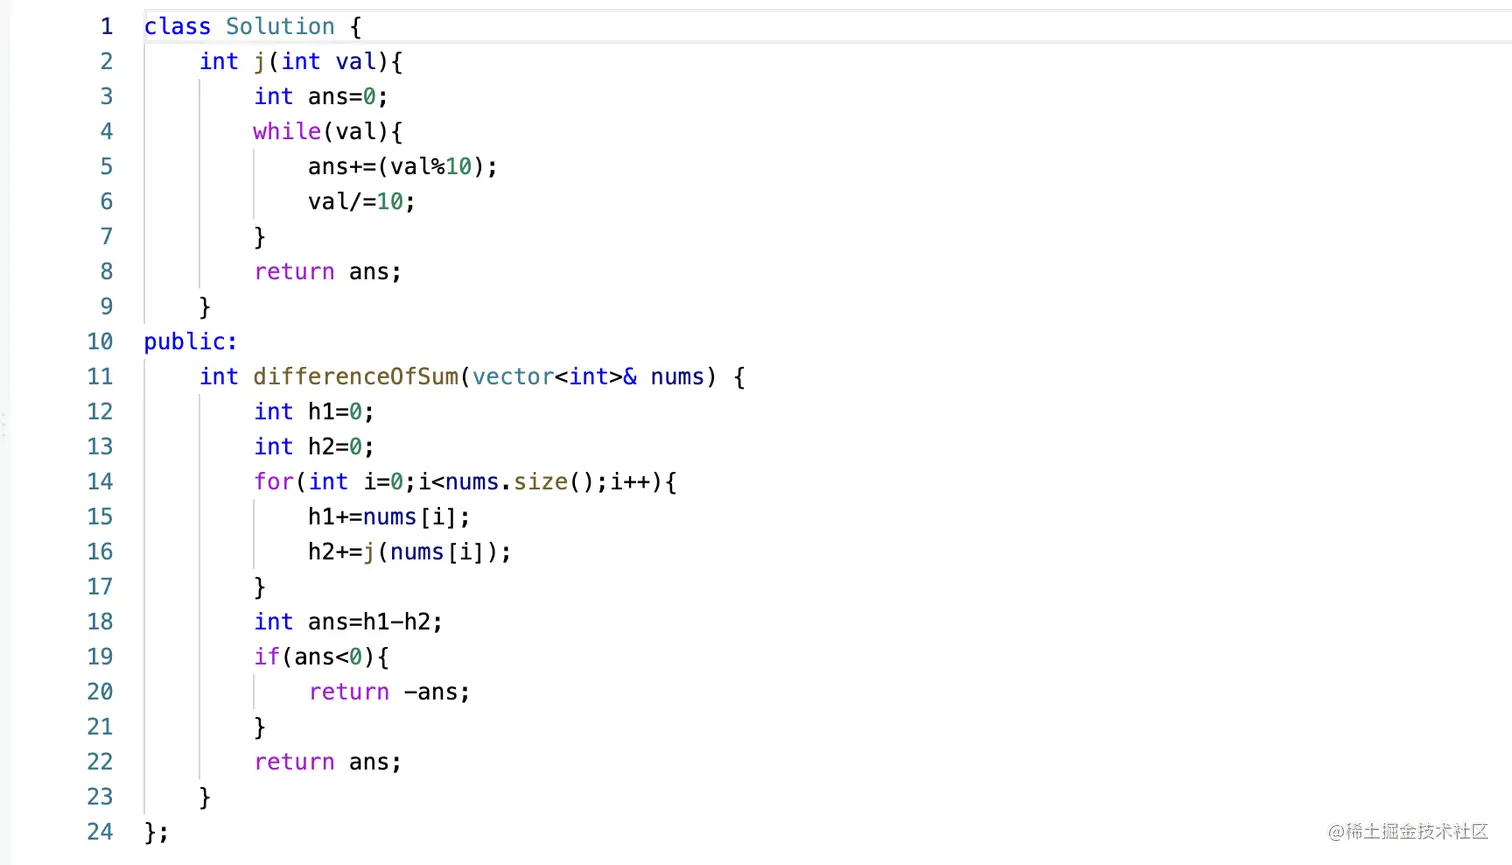Click the 'for(int i=0;i<nums.size();i++){' line

click(465, 481)
